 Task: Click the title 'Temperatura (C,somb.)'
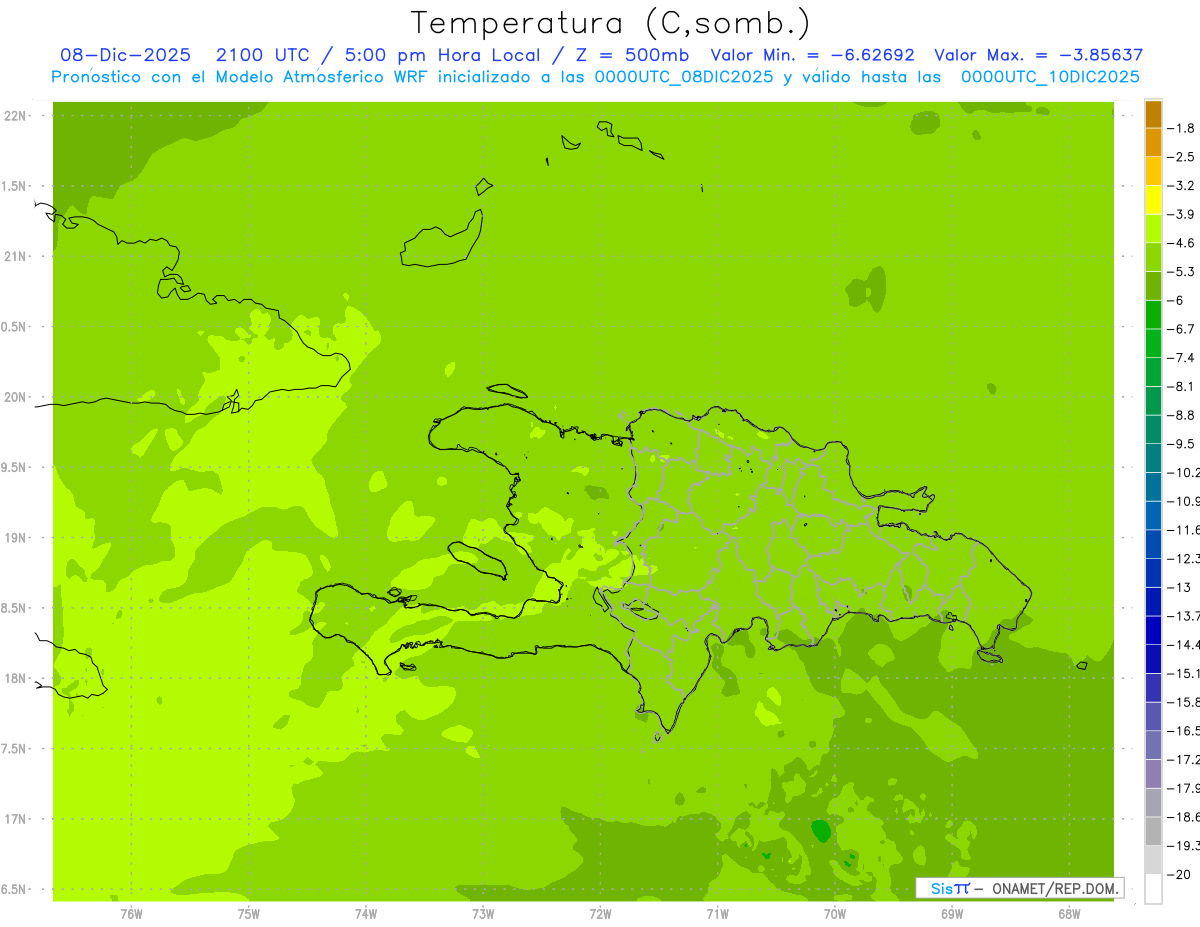(x=611, y=23)
